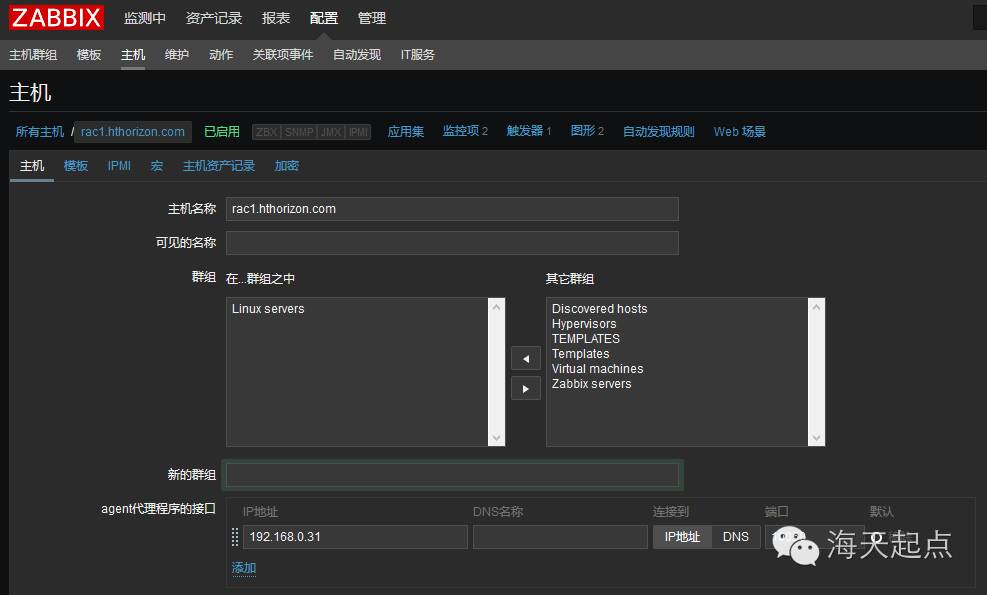The image size is (987, 595).
Task: Open the 监测中 top menu
Action: [145, 18]
